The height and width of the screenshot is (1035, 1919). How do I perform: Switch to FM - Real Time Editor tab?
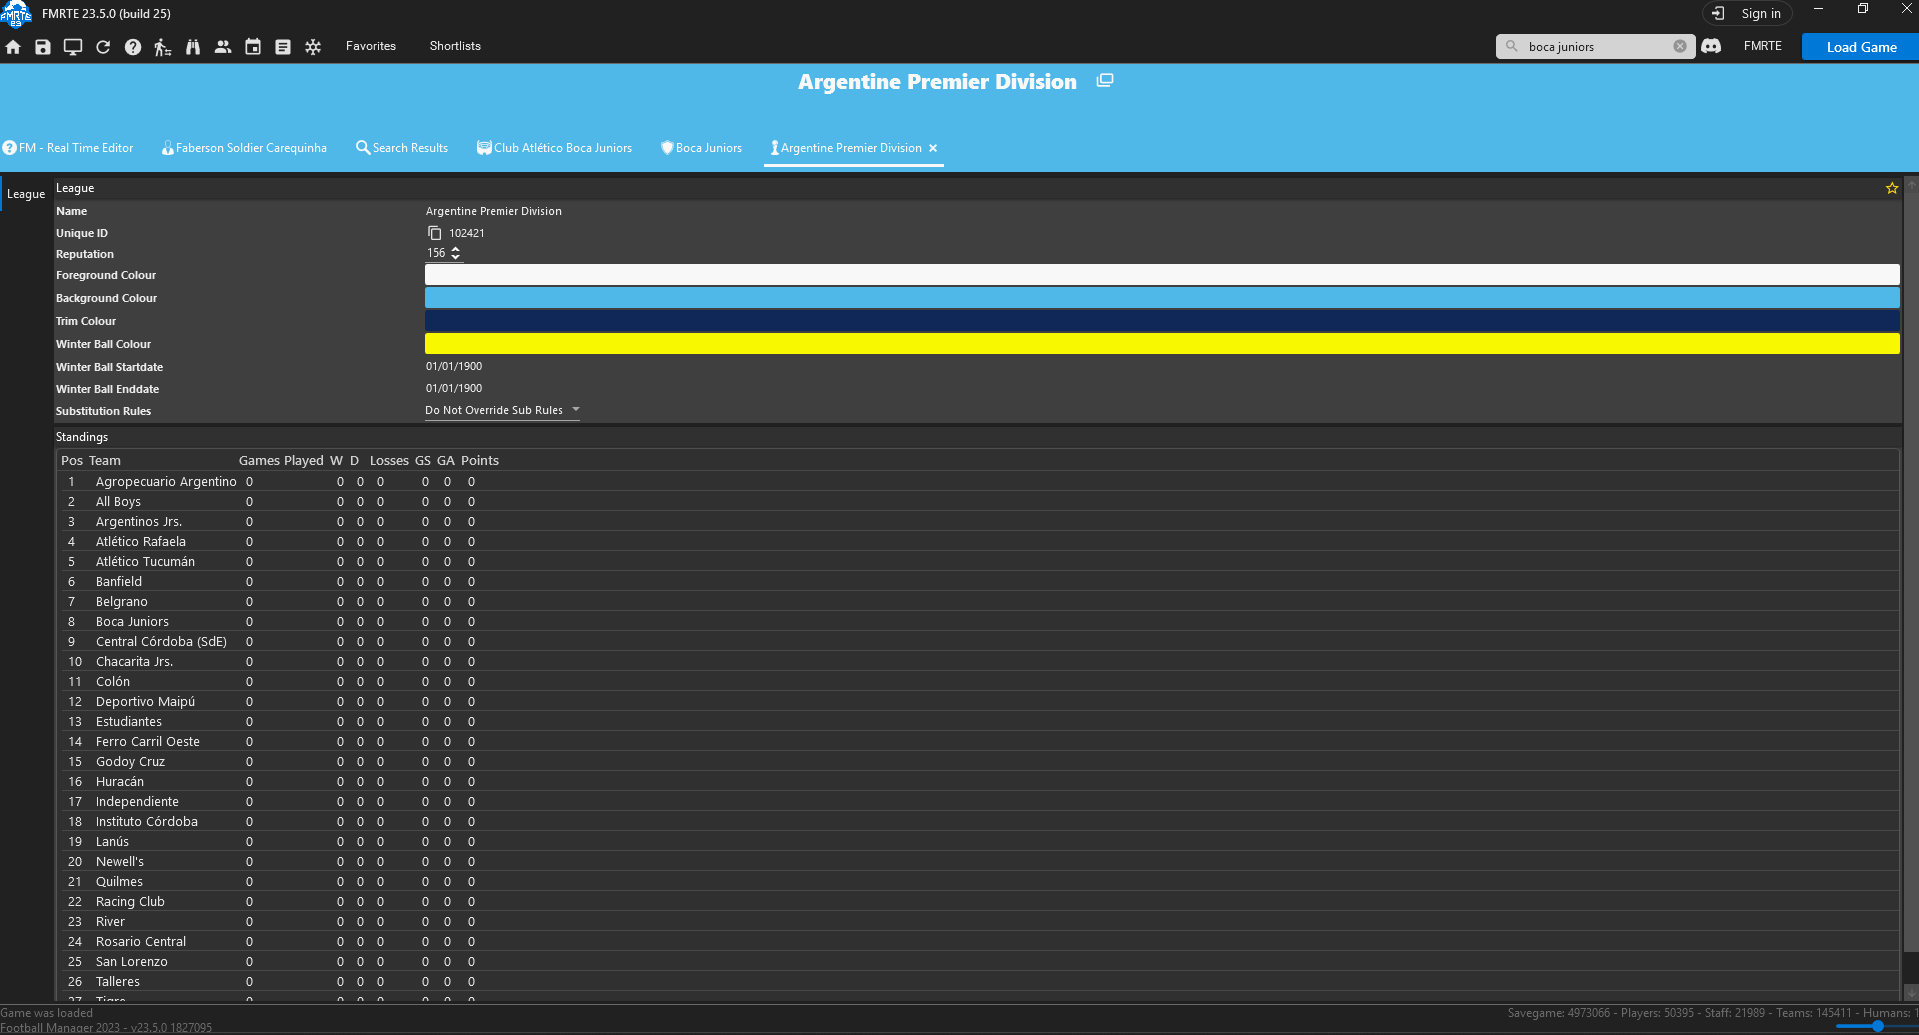[x=68, y=148]
